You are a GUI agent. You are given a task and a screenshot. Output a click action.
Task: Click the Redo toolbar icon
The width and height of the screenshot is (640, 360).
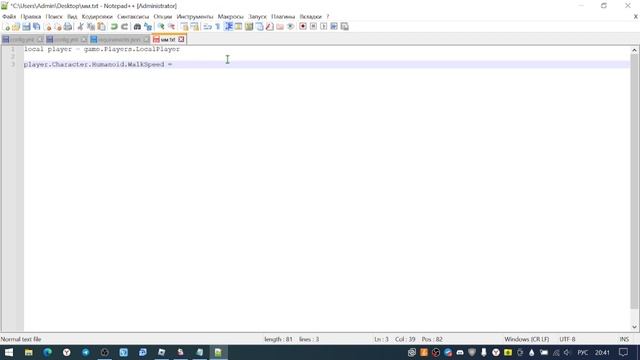tap(124, 27)
